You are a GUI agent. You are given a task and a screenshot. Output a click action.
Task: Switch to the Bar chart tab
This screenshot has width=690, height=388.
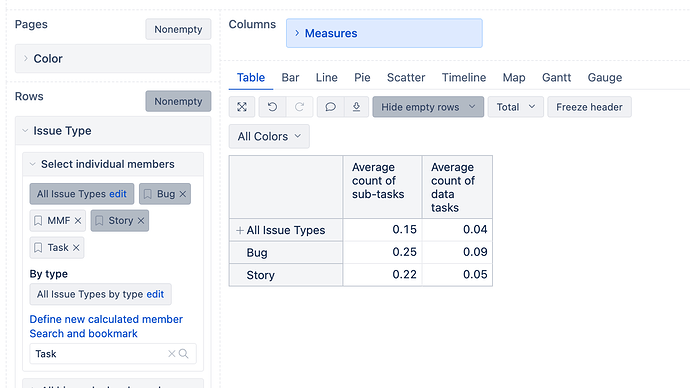[290, 77]
